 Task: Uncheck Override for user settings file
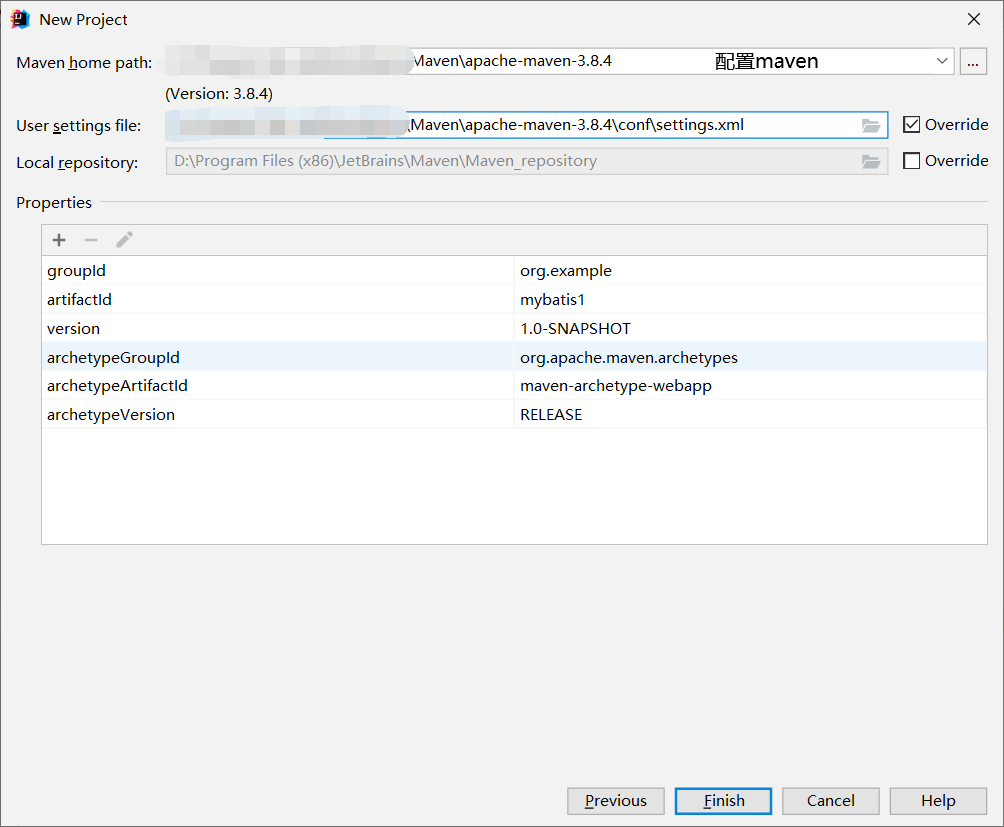[x=909, y=124]
